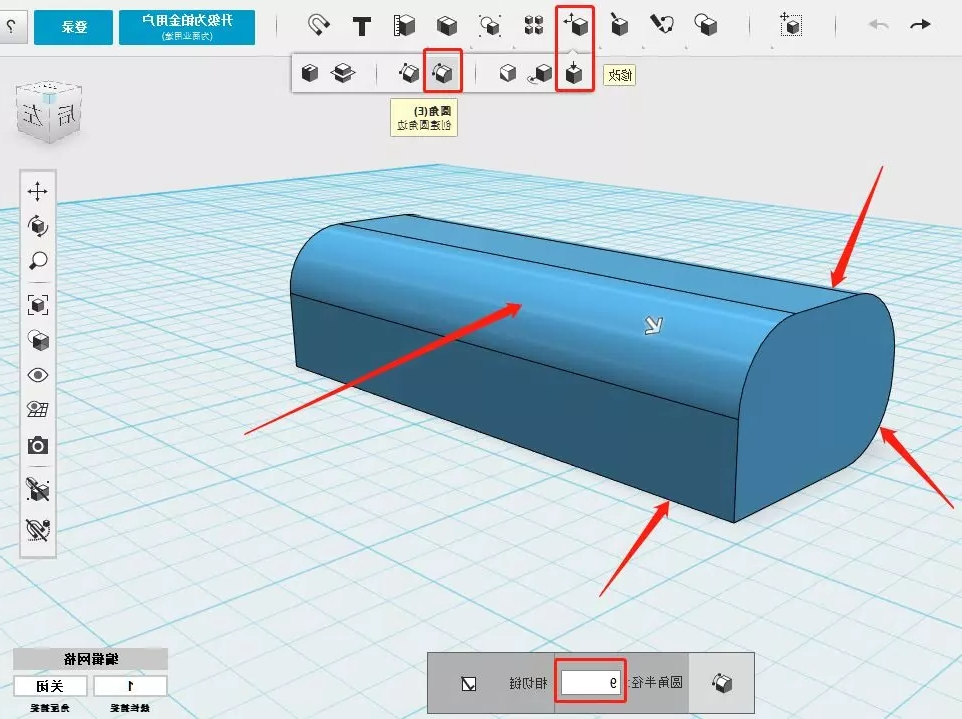Open the Measure tool with ruler cube
962x719 pixels.
pyautogui.click(x=404, y=26)
